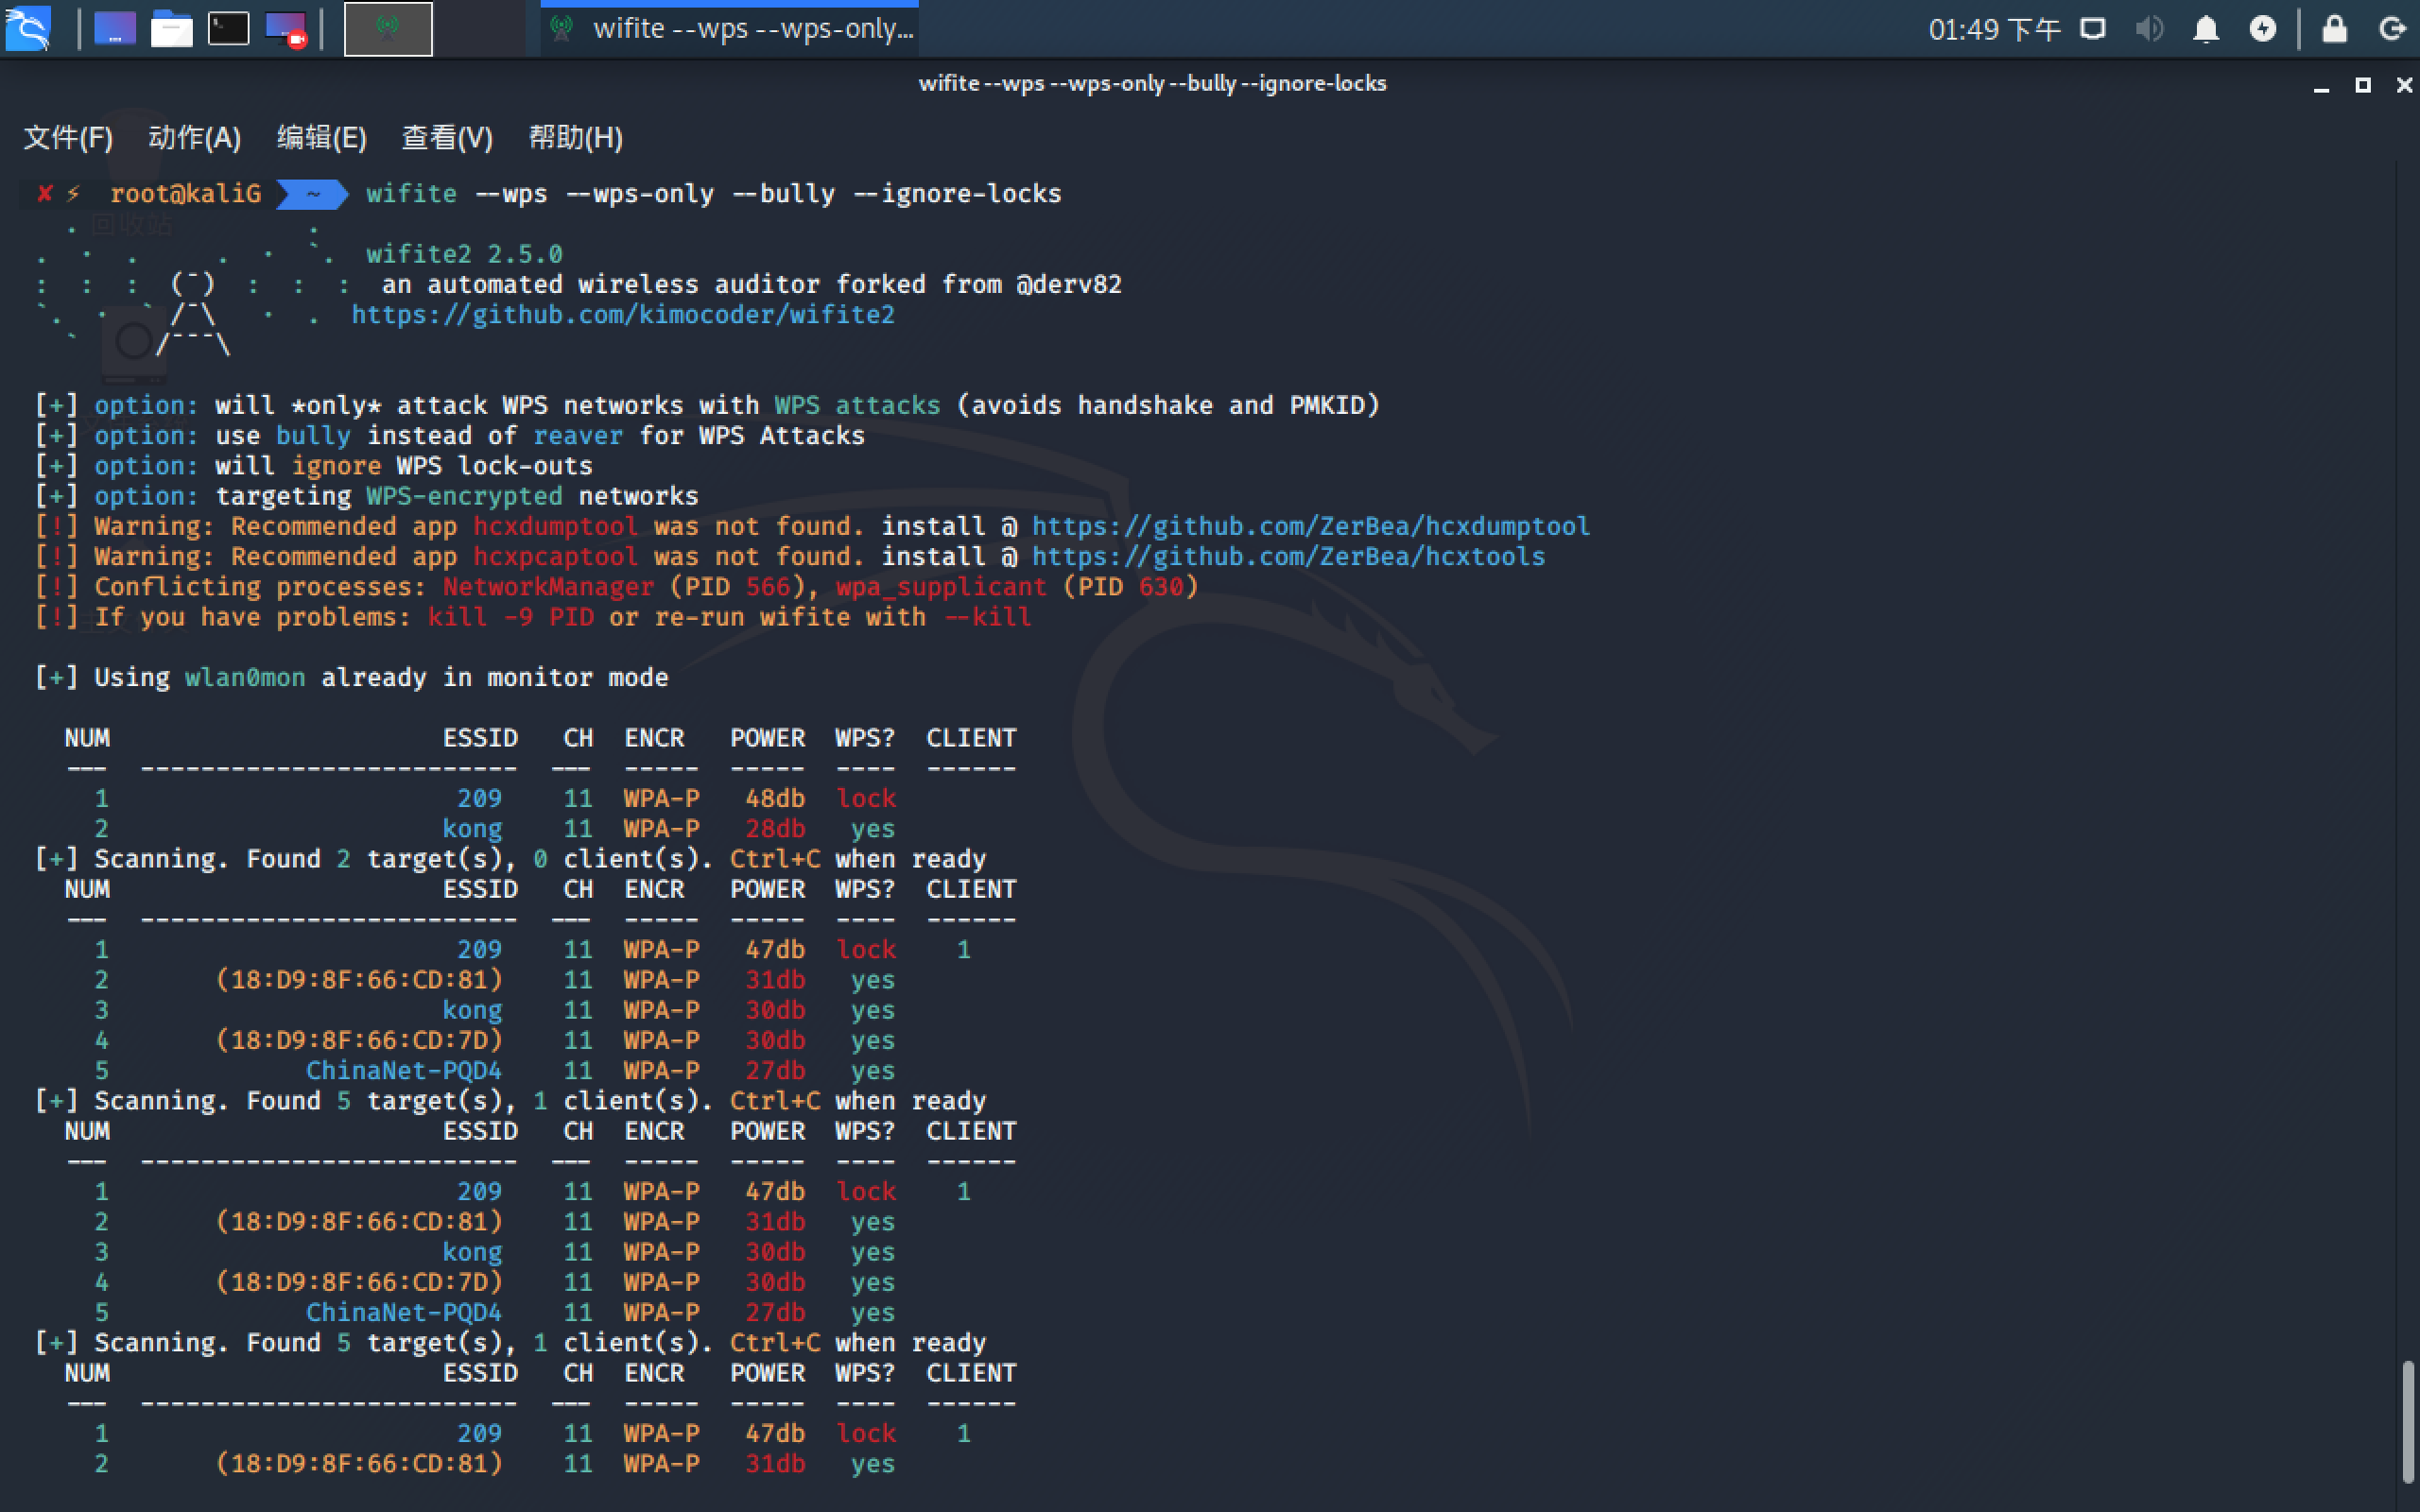Open the 文件(F) menu
Screen dimensions: 2420x1512
point(68,137)
